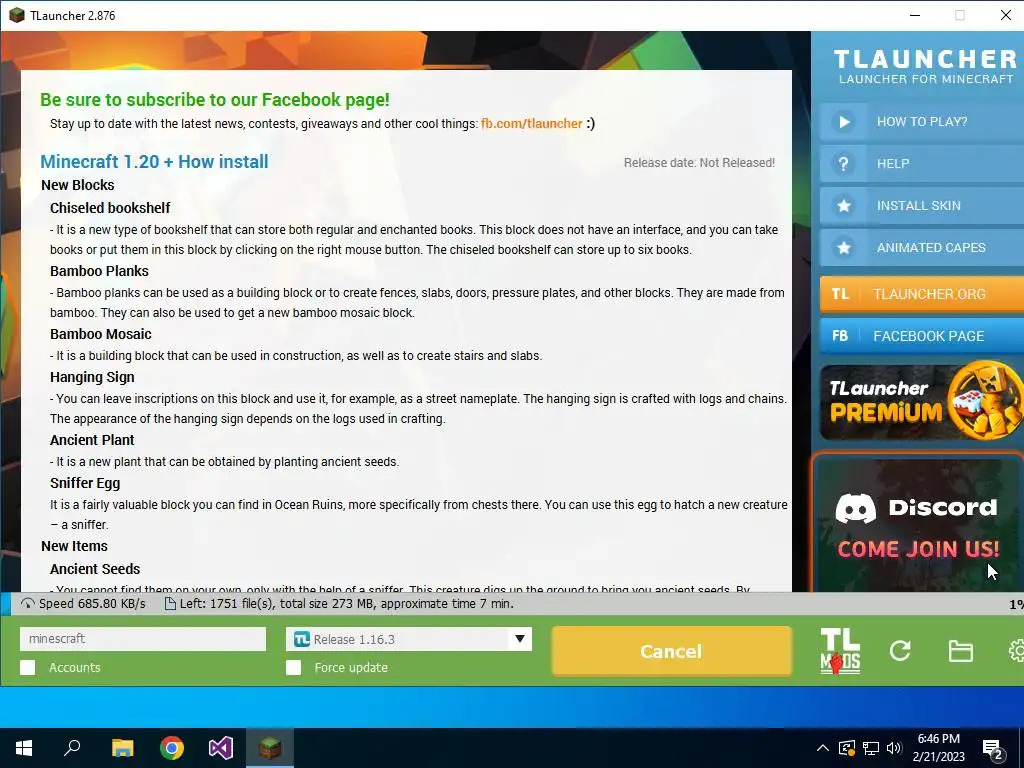Click the Chiseled bookshelf heading
The image size is (1024, 768).
[110, 208]
